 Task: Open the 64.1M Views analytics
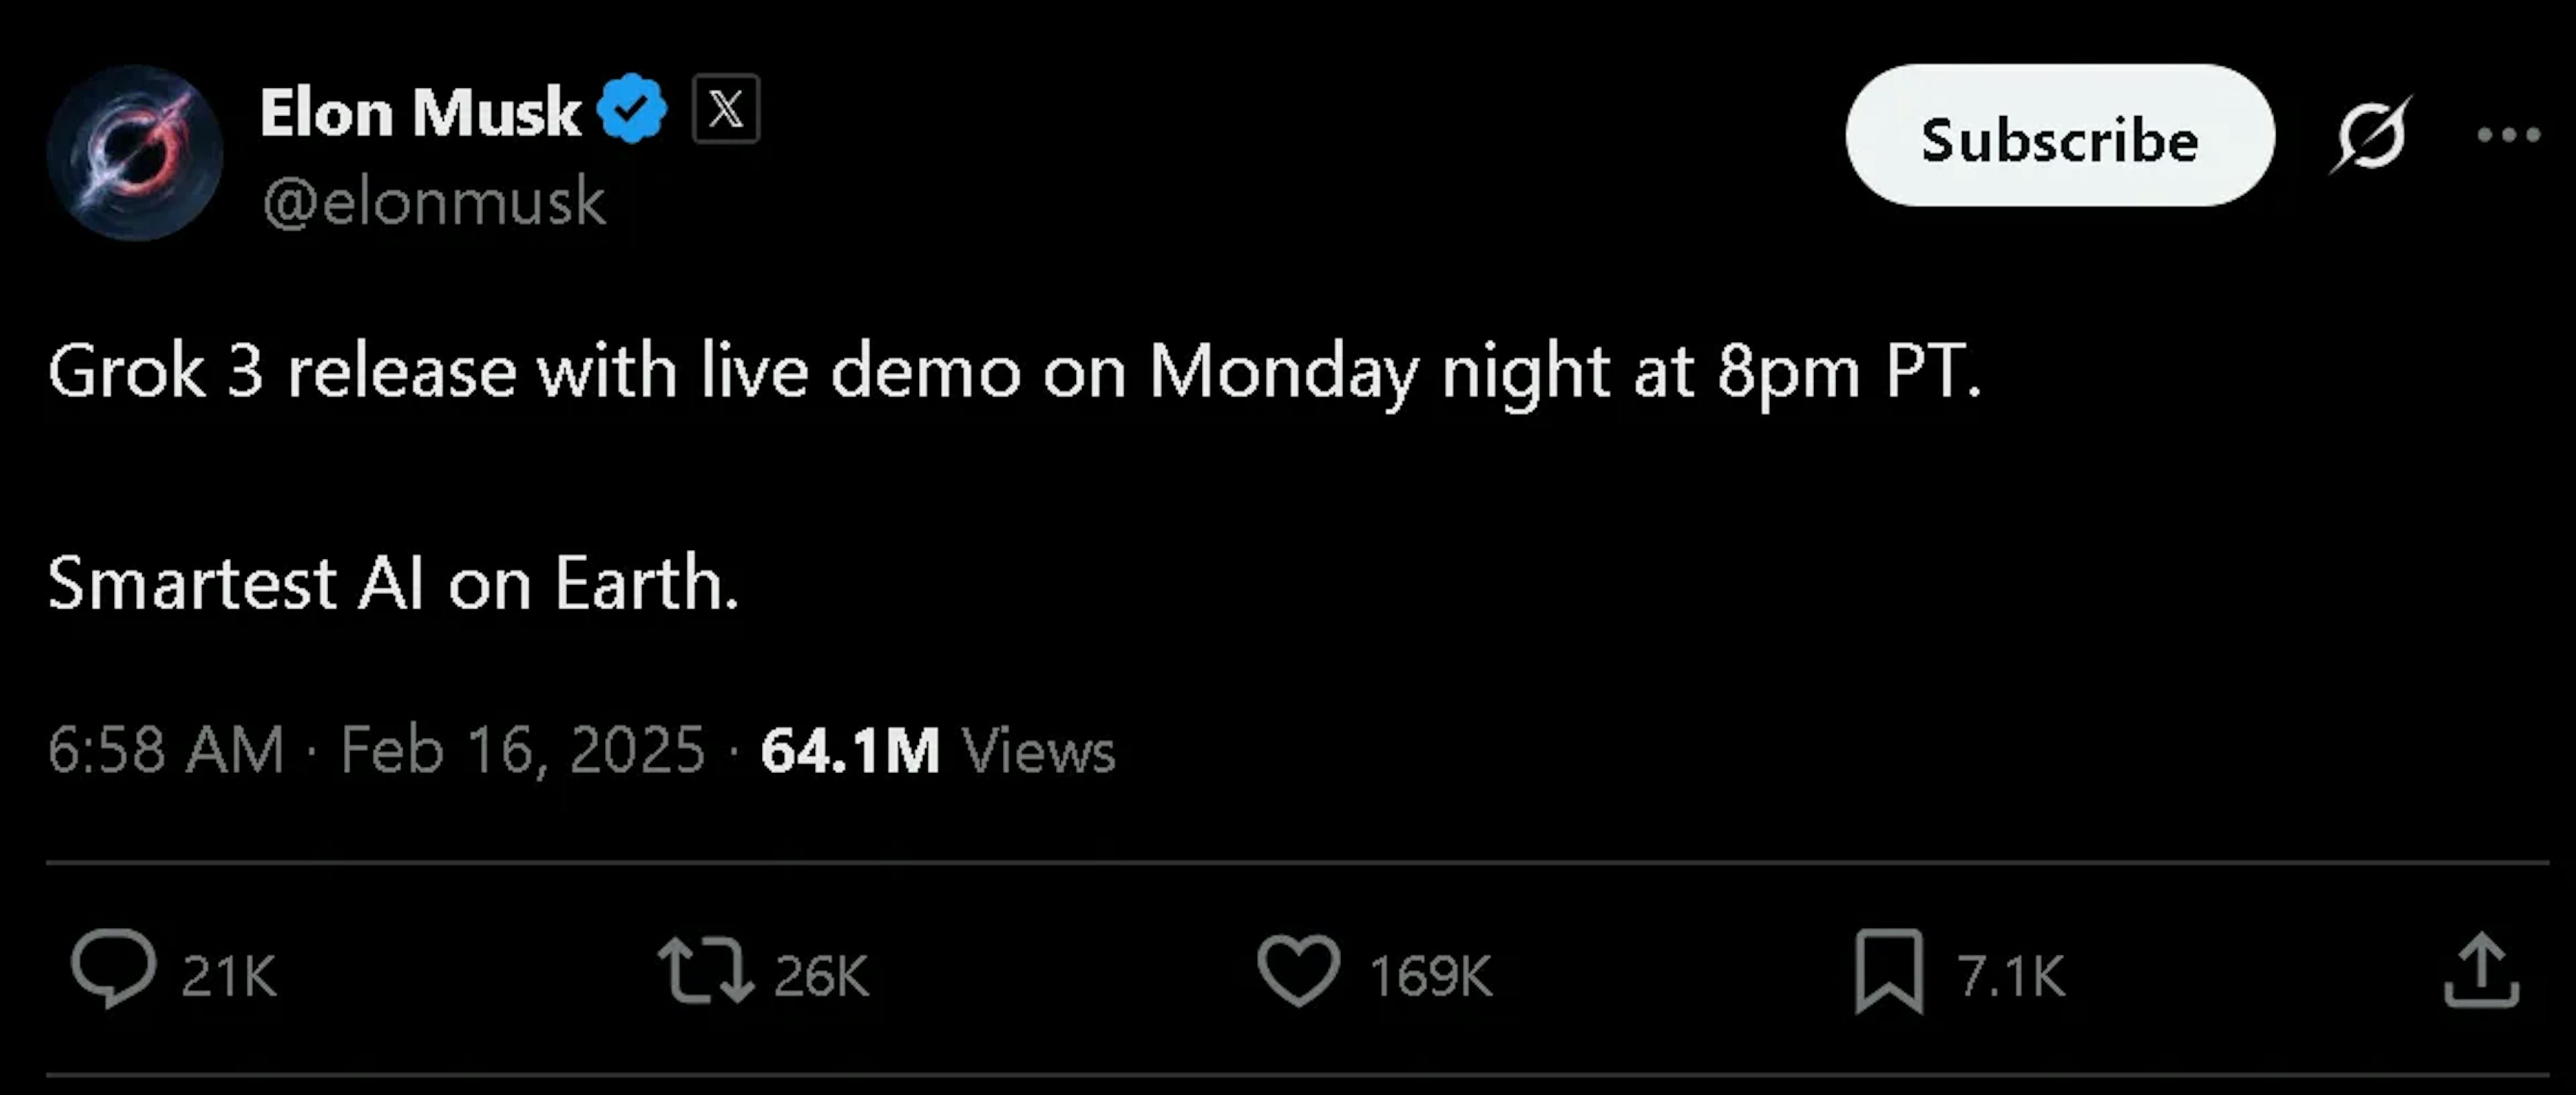[937, 750]
